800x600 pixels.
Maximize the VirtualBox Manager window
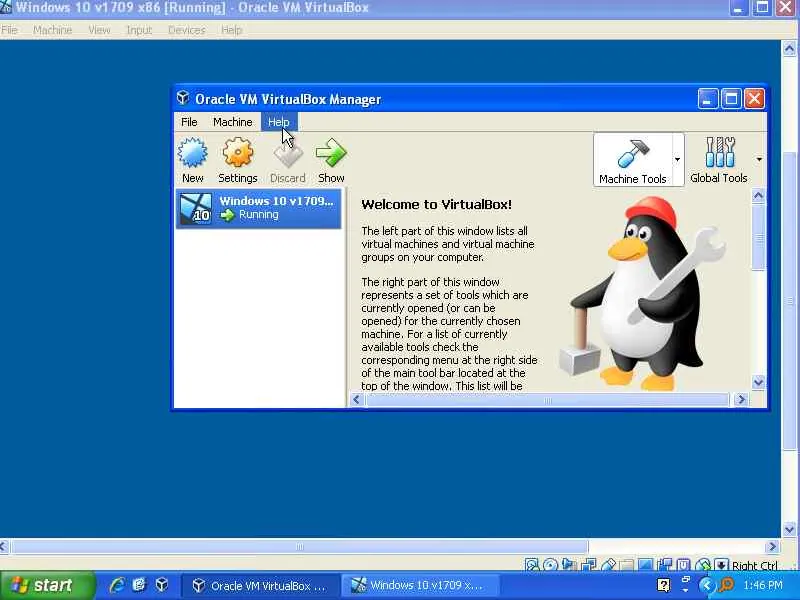click(731, 98)
